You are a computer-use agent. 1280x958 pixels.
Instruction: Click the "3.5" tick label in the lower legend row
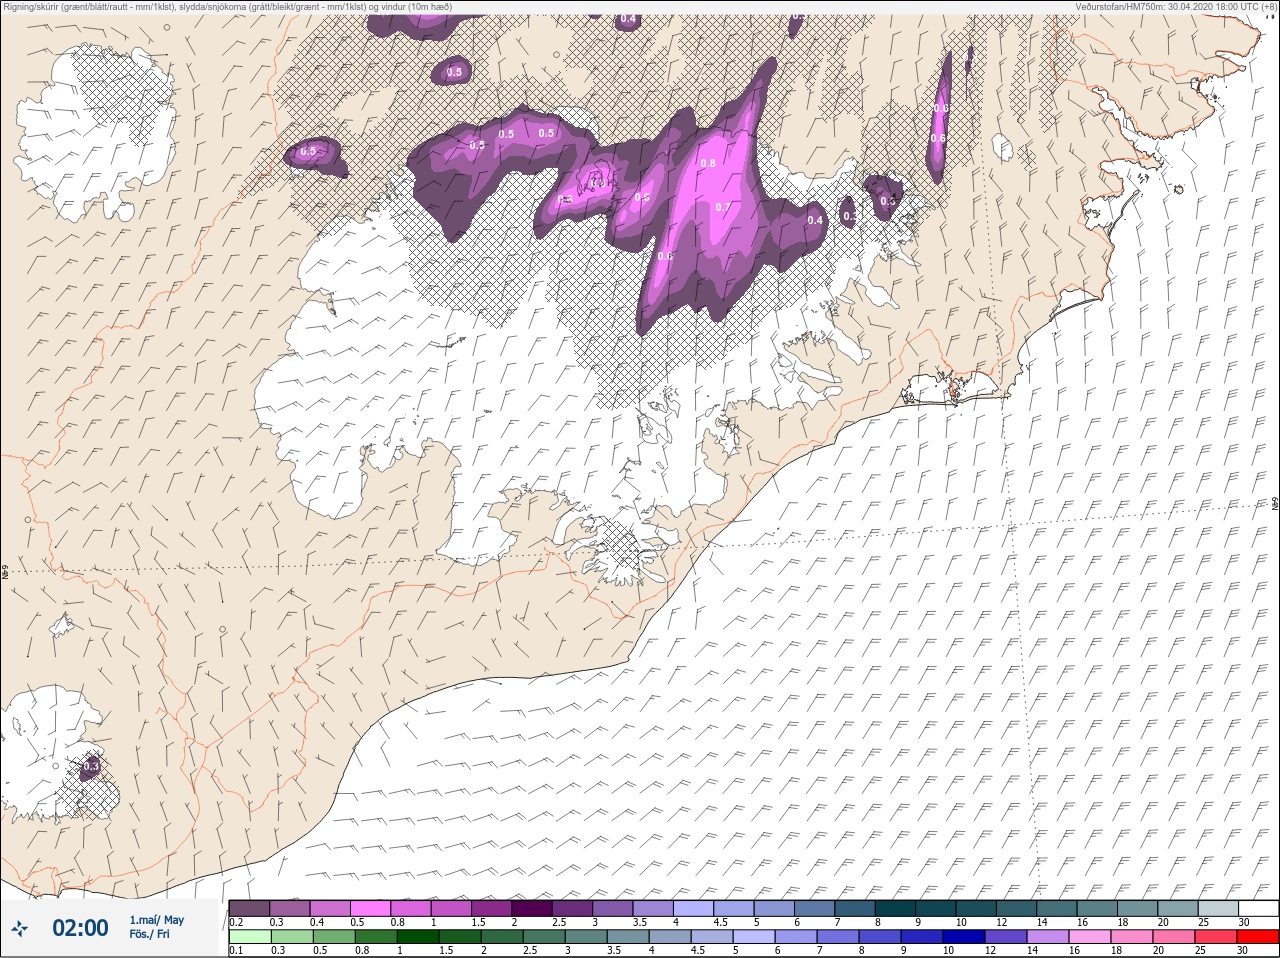point(614,950)
